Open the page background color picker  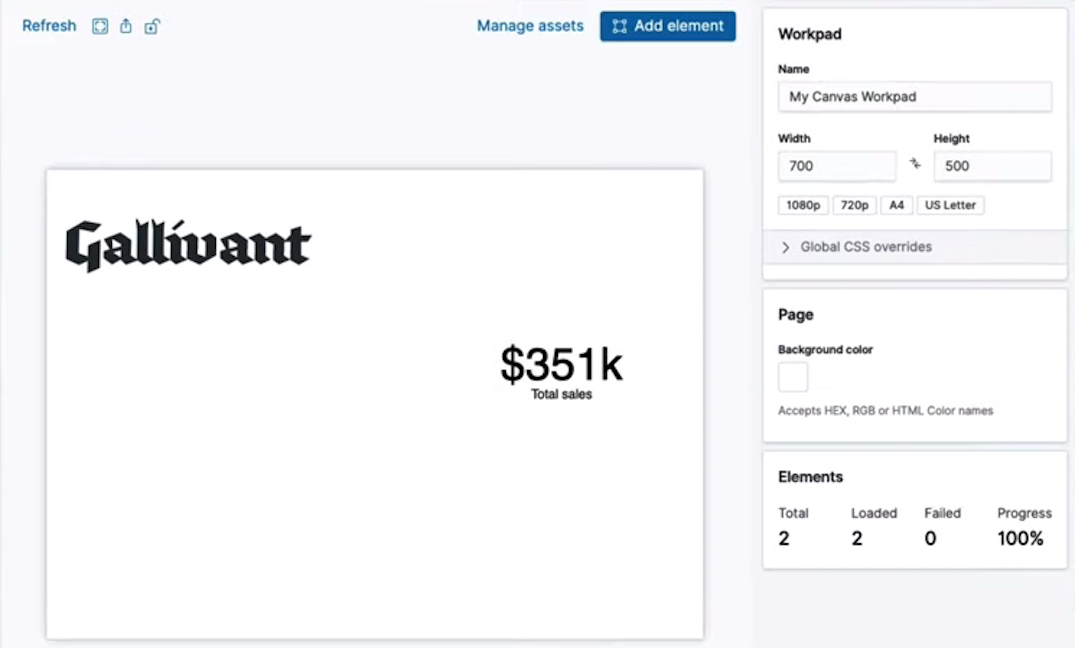792,376
